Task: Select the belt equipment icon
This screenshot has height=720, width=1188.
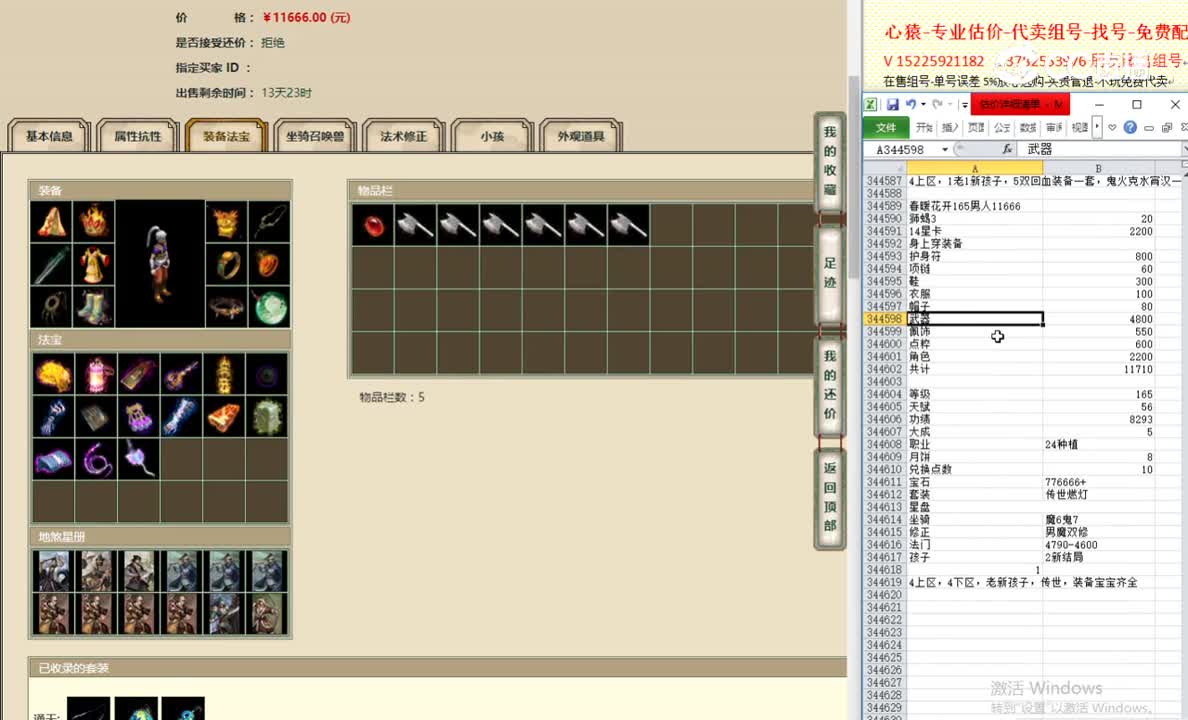Action: tap(227, 307)
